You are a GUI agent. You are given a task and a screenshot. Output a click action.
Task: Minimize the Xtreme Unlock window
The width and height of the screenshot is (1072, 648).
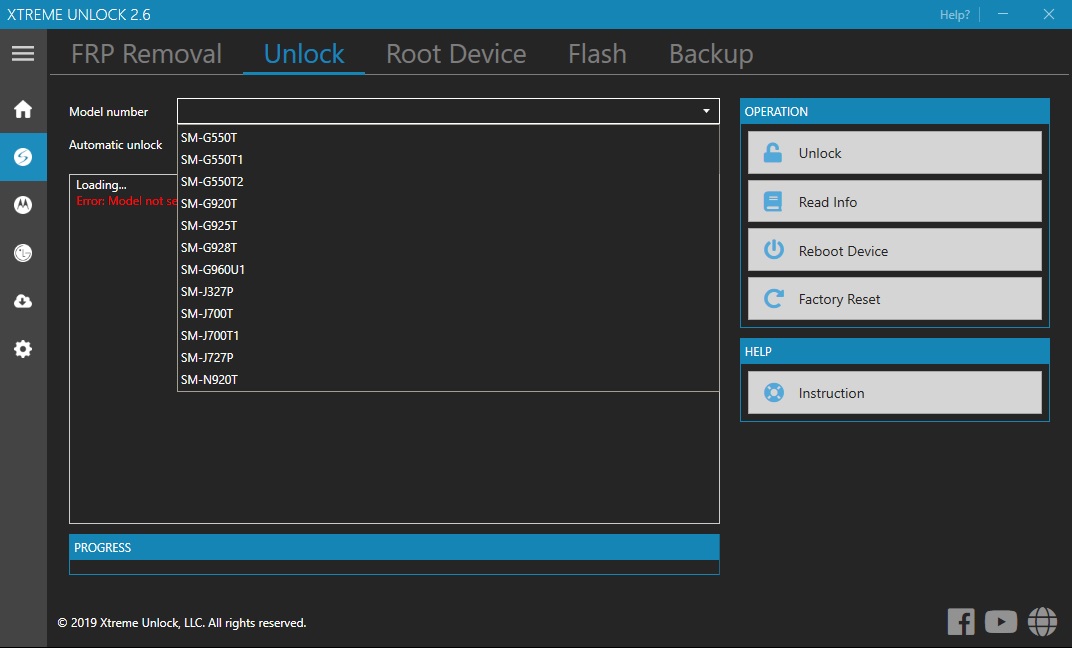coord(1003,14)
